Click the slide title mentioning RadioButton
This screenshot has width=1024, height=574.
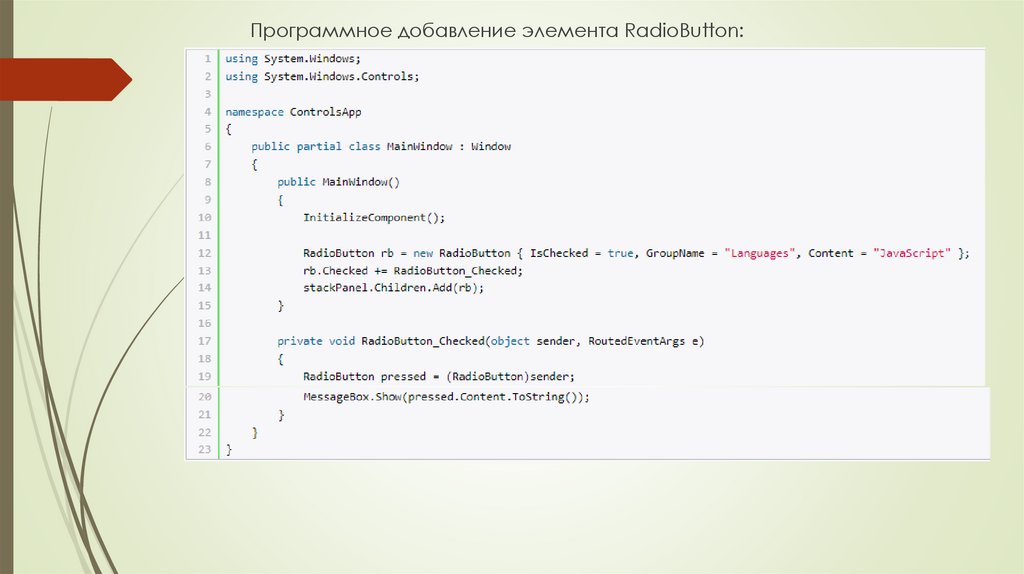click(x=497, y=31)
